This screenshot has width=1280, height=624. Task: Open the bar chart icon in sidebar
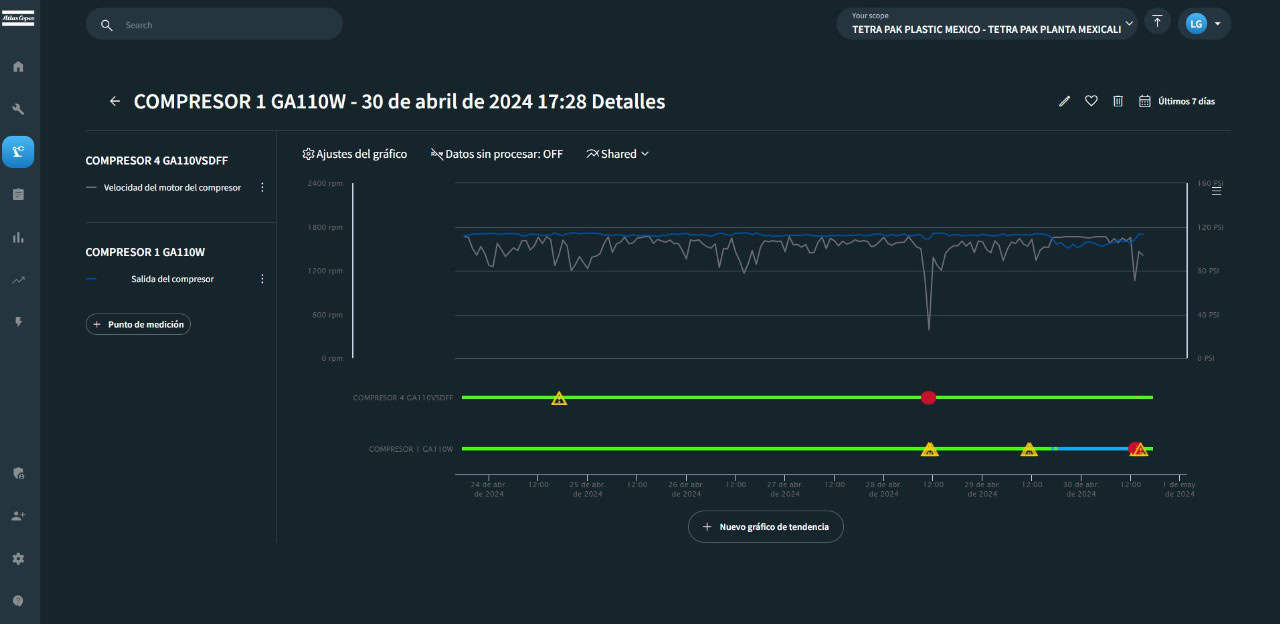18,237
